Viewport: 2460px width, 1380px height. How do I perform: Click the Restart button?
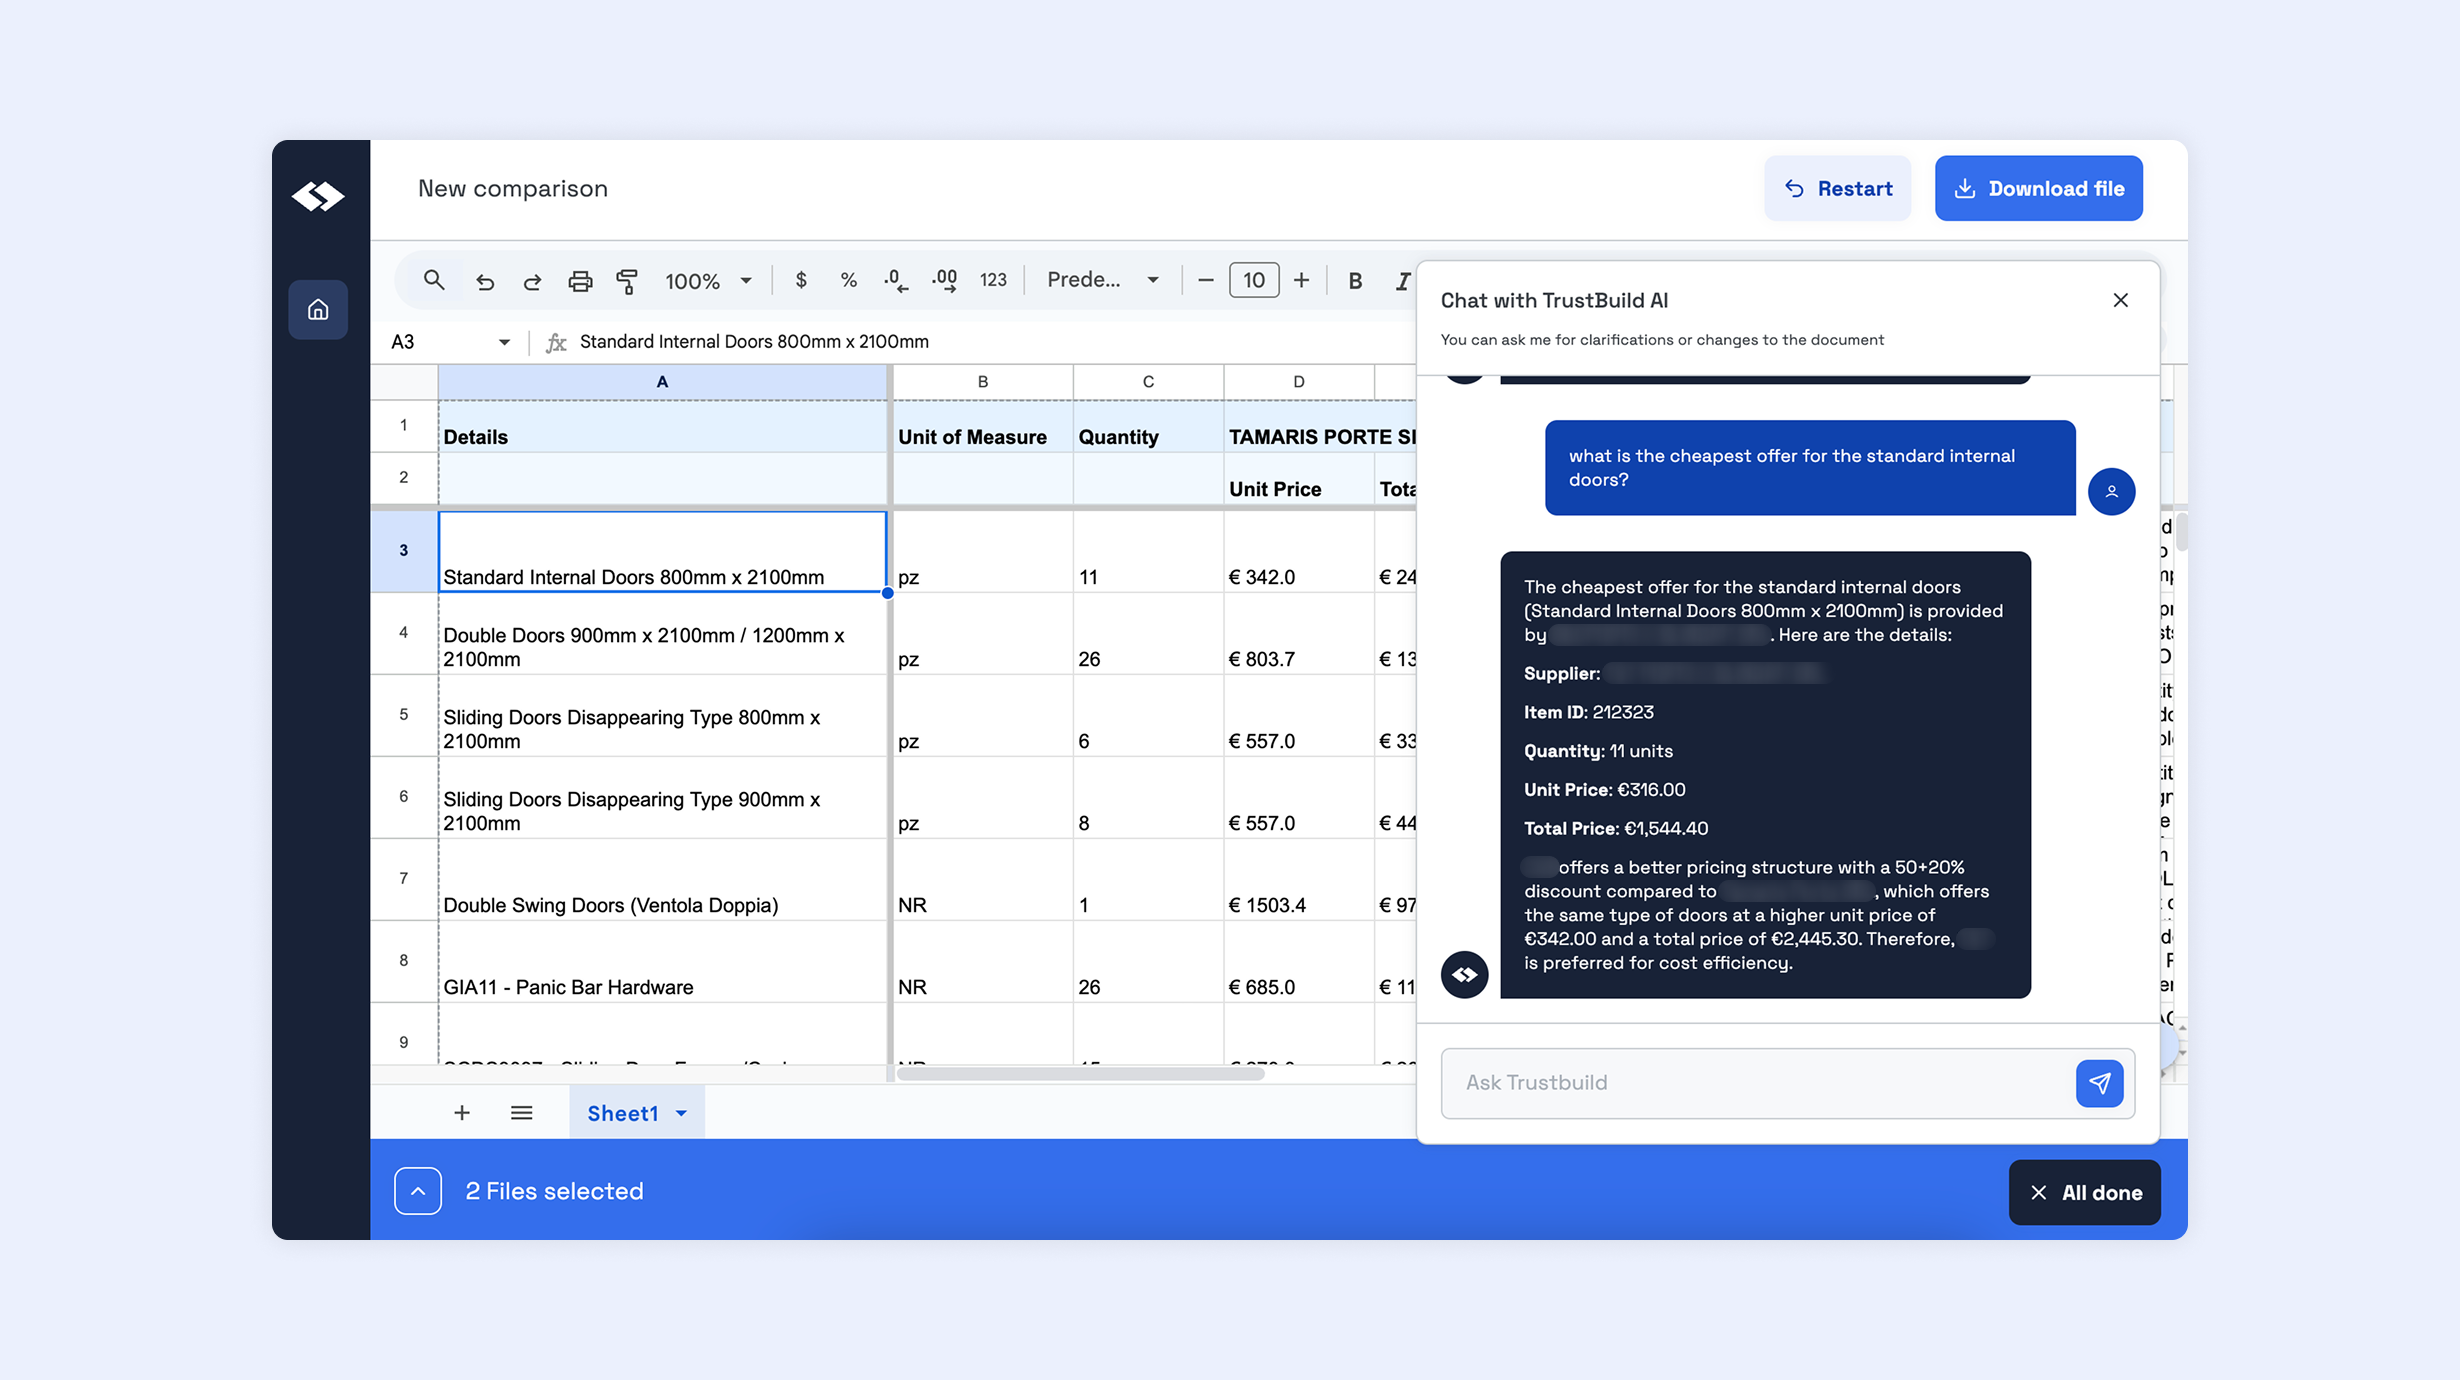(1837, 188)
